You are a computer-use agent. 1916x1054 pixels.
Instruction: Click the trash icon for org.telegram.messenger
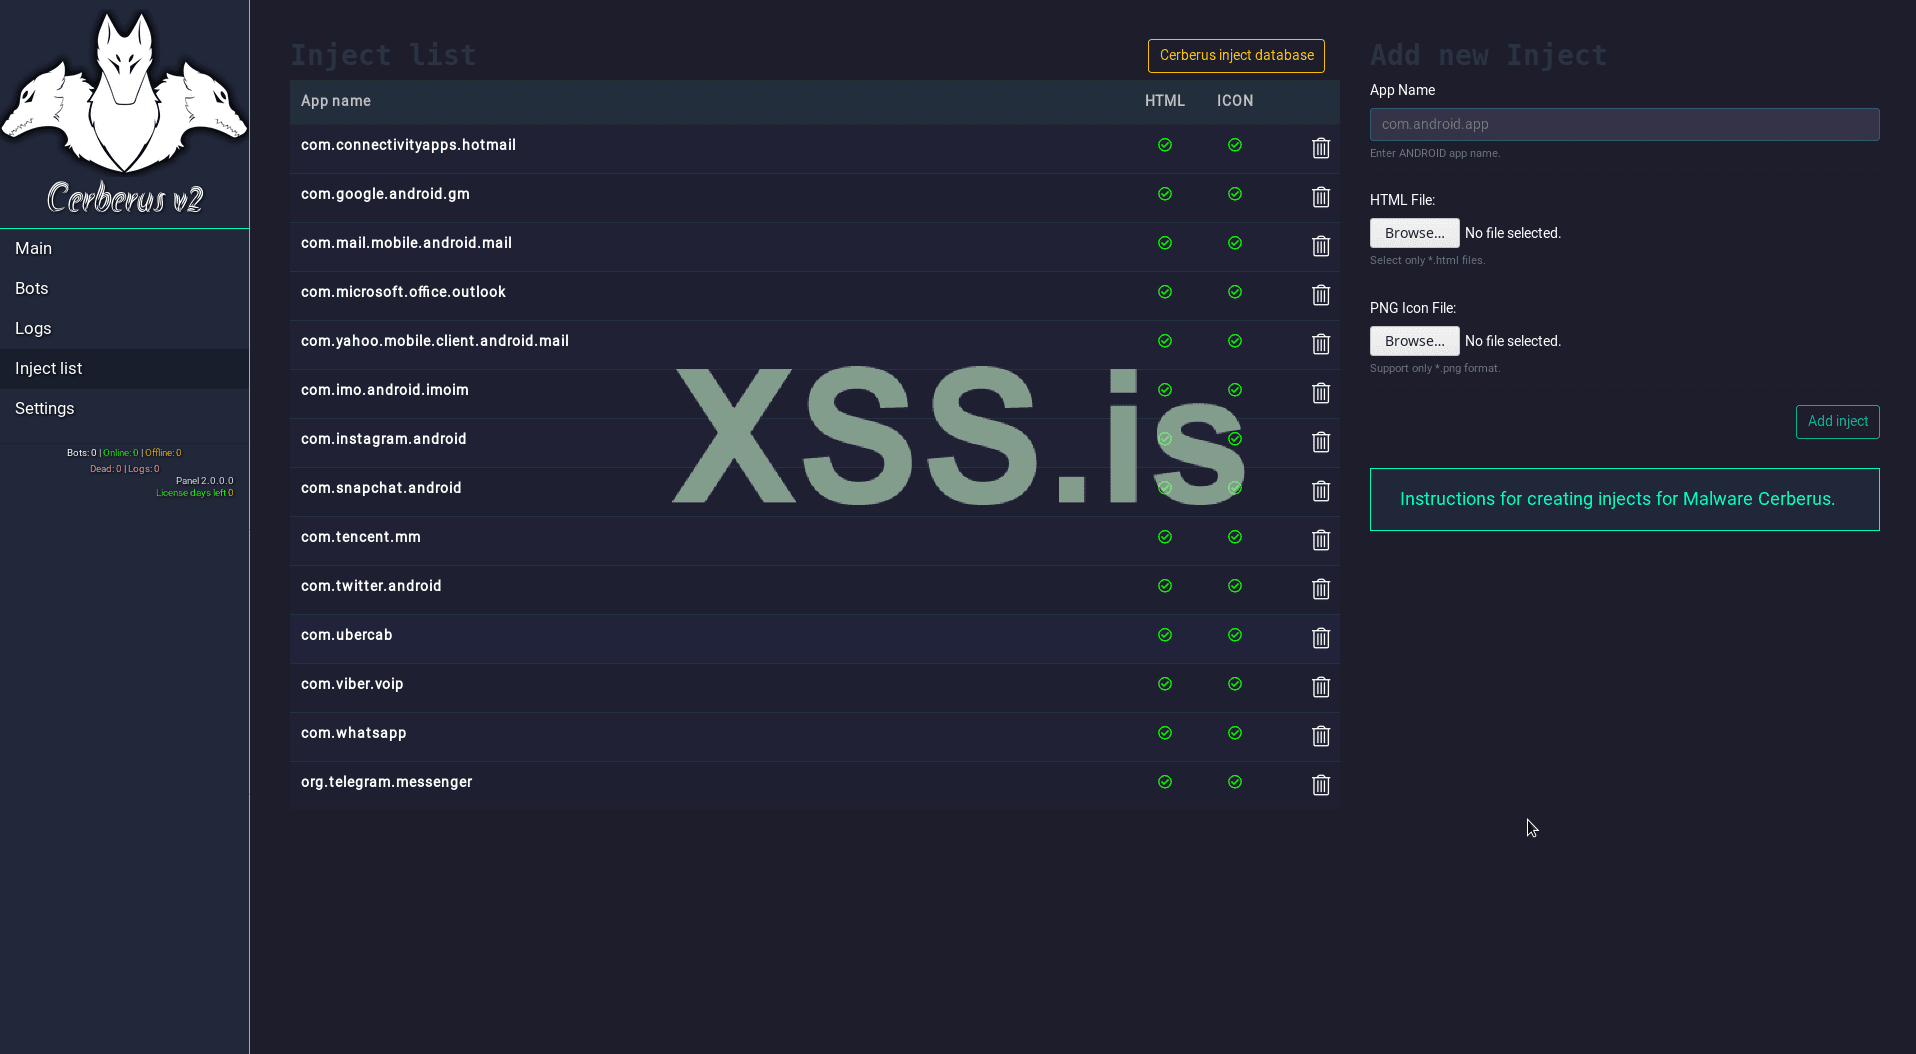1320,785
